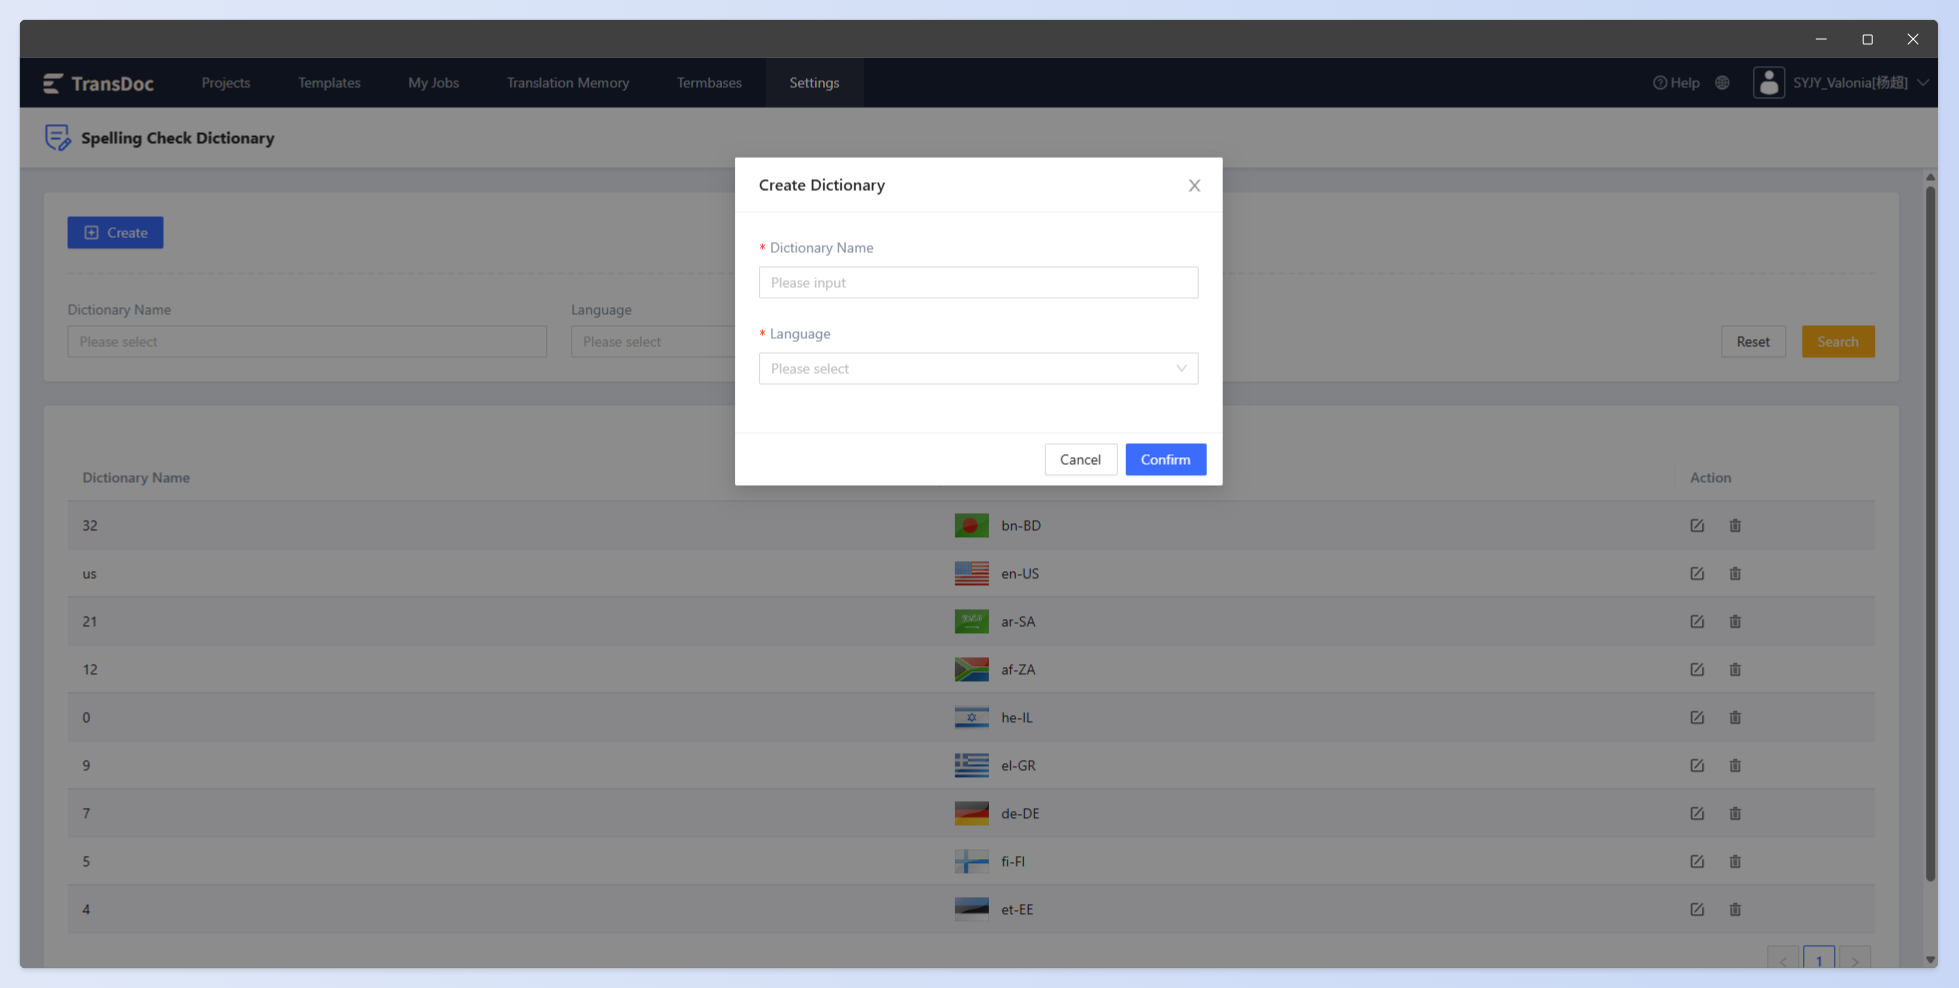Cancel the Create Dictionary dialog

point(1080,459)
